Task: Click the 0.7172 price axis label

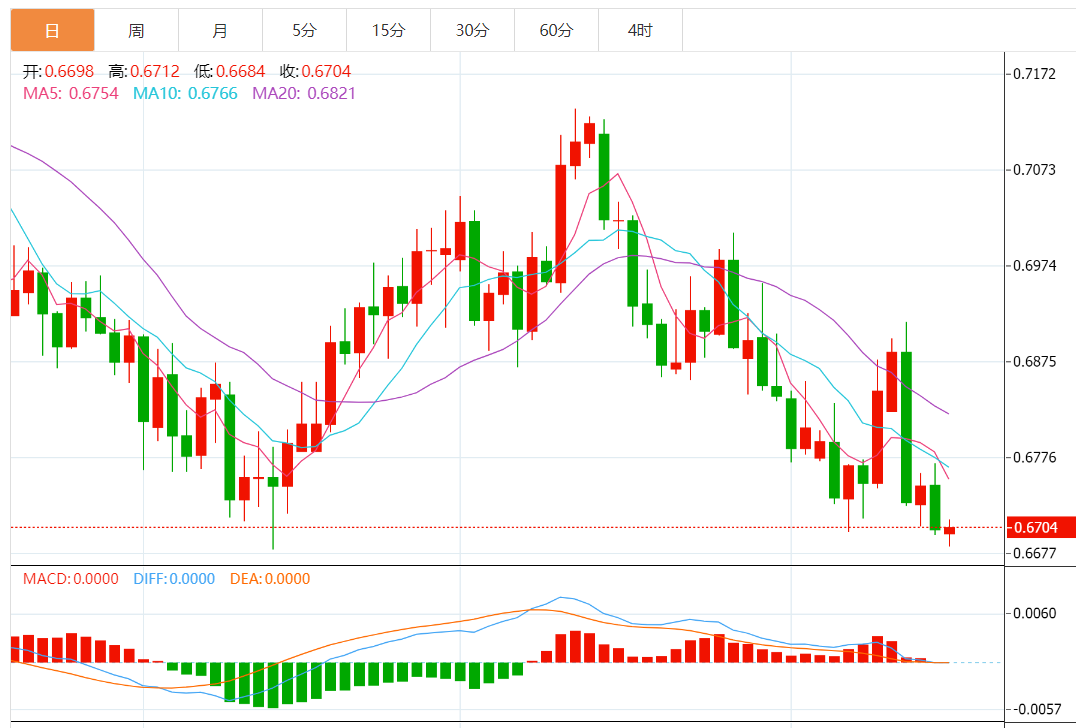Action: point(1034,73)
